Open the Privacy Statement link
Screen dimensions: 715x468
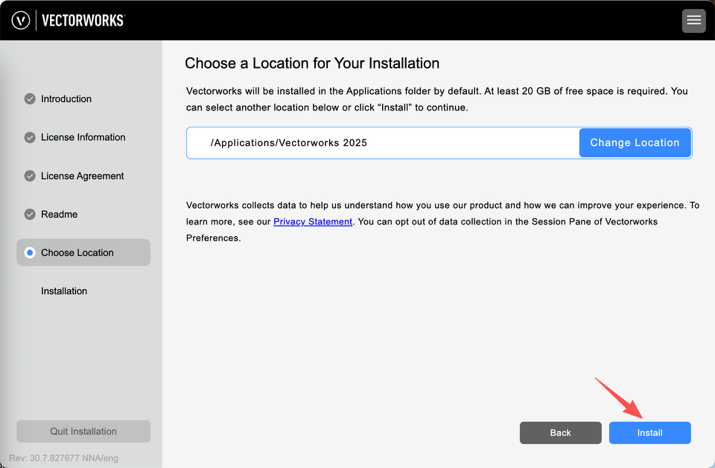click(x=313, y=222)
